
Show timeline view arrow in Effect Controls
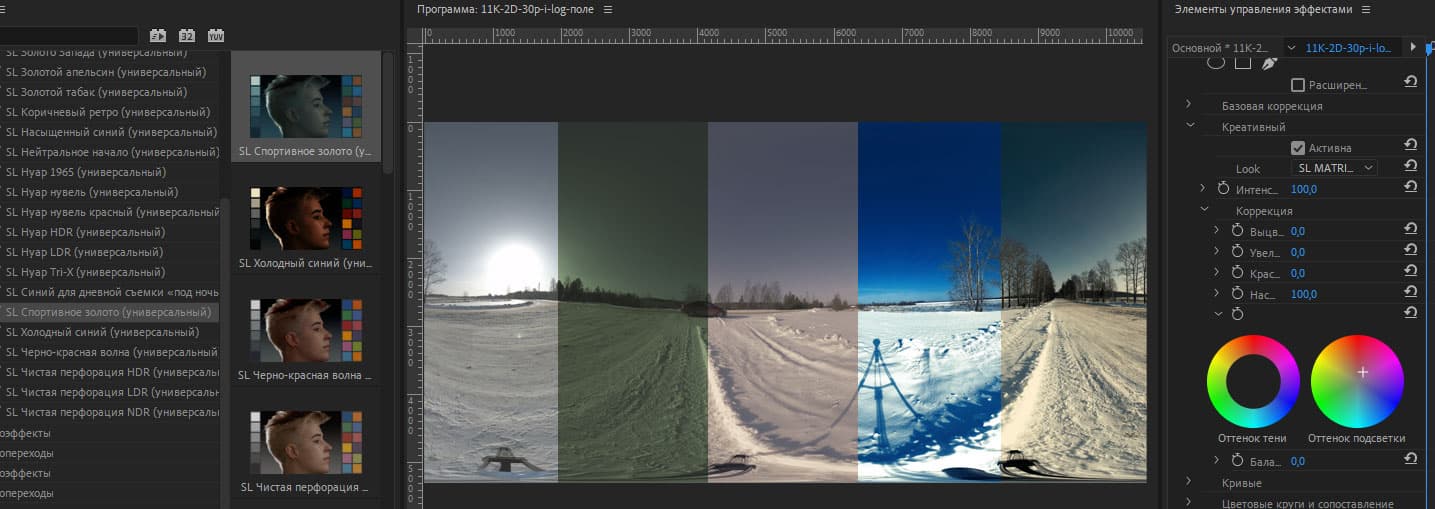pos(1413,47)
